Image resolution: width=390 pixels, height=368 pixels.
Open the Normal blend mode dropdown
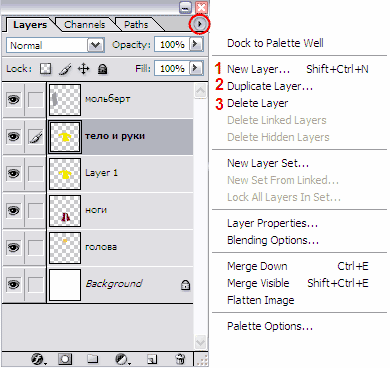(x=55, y=45)
